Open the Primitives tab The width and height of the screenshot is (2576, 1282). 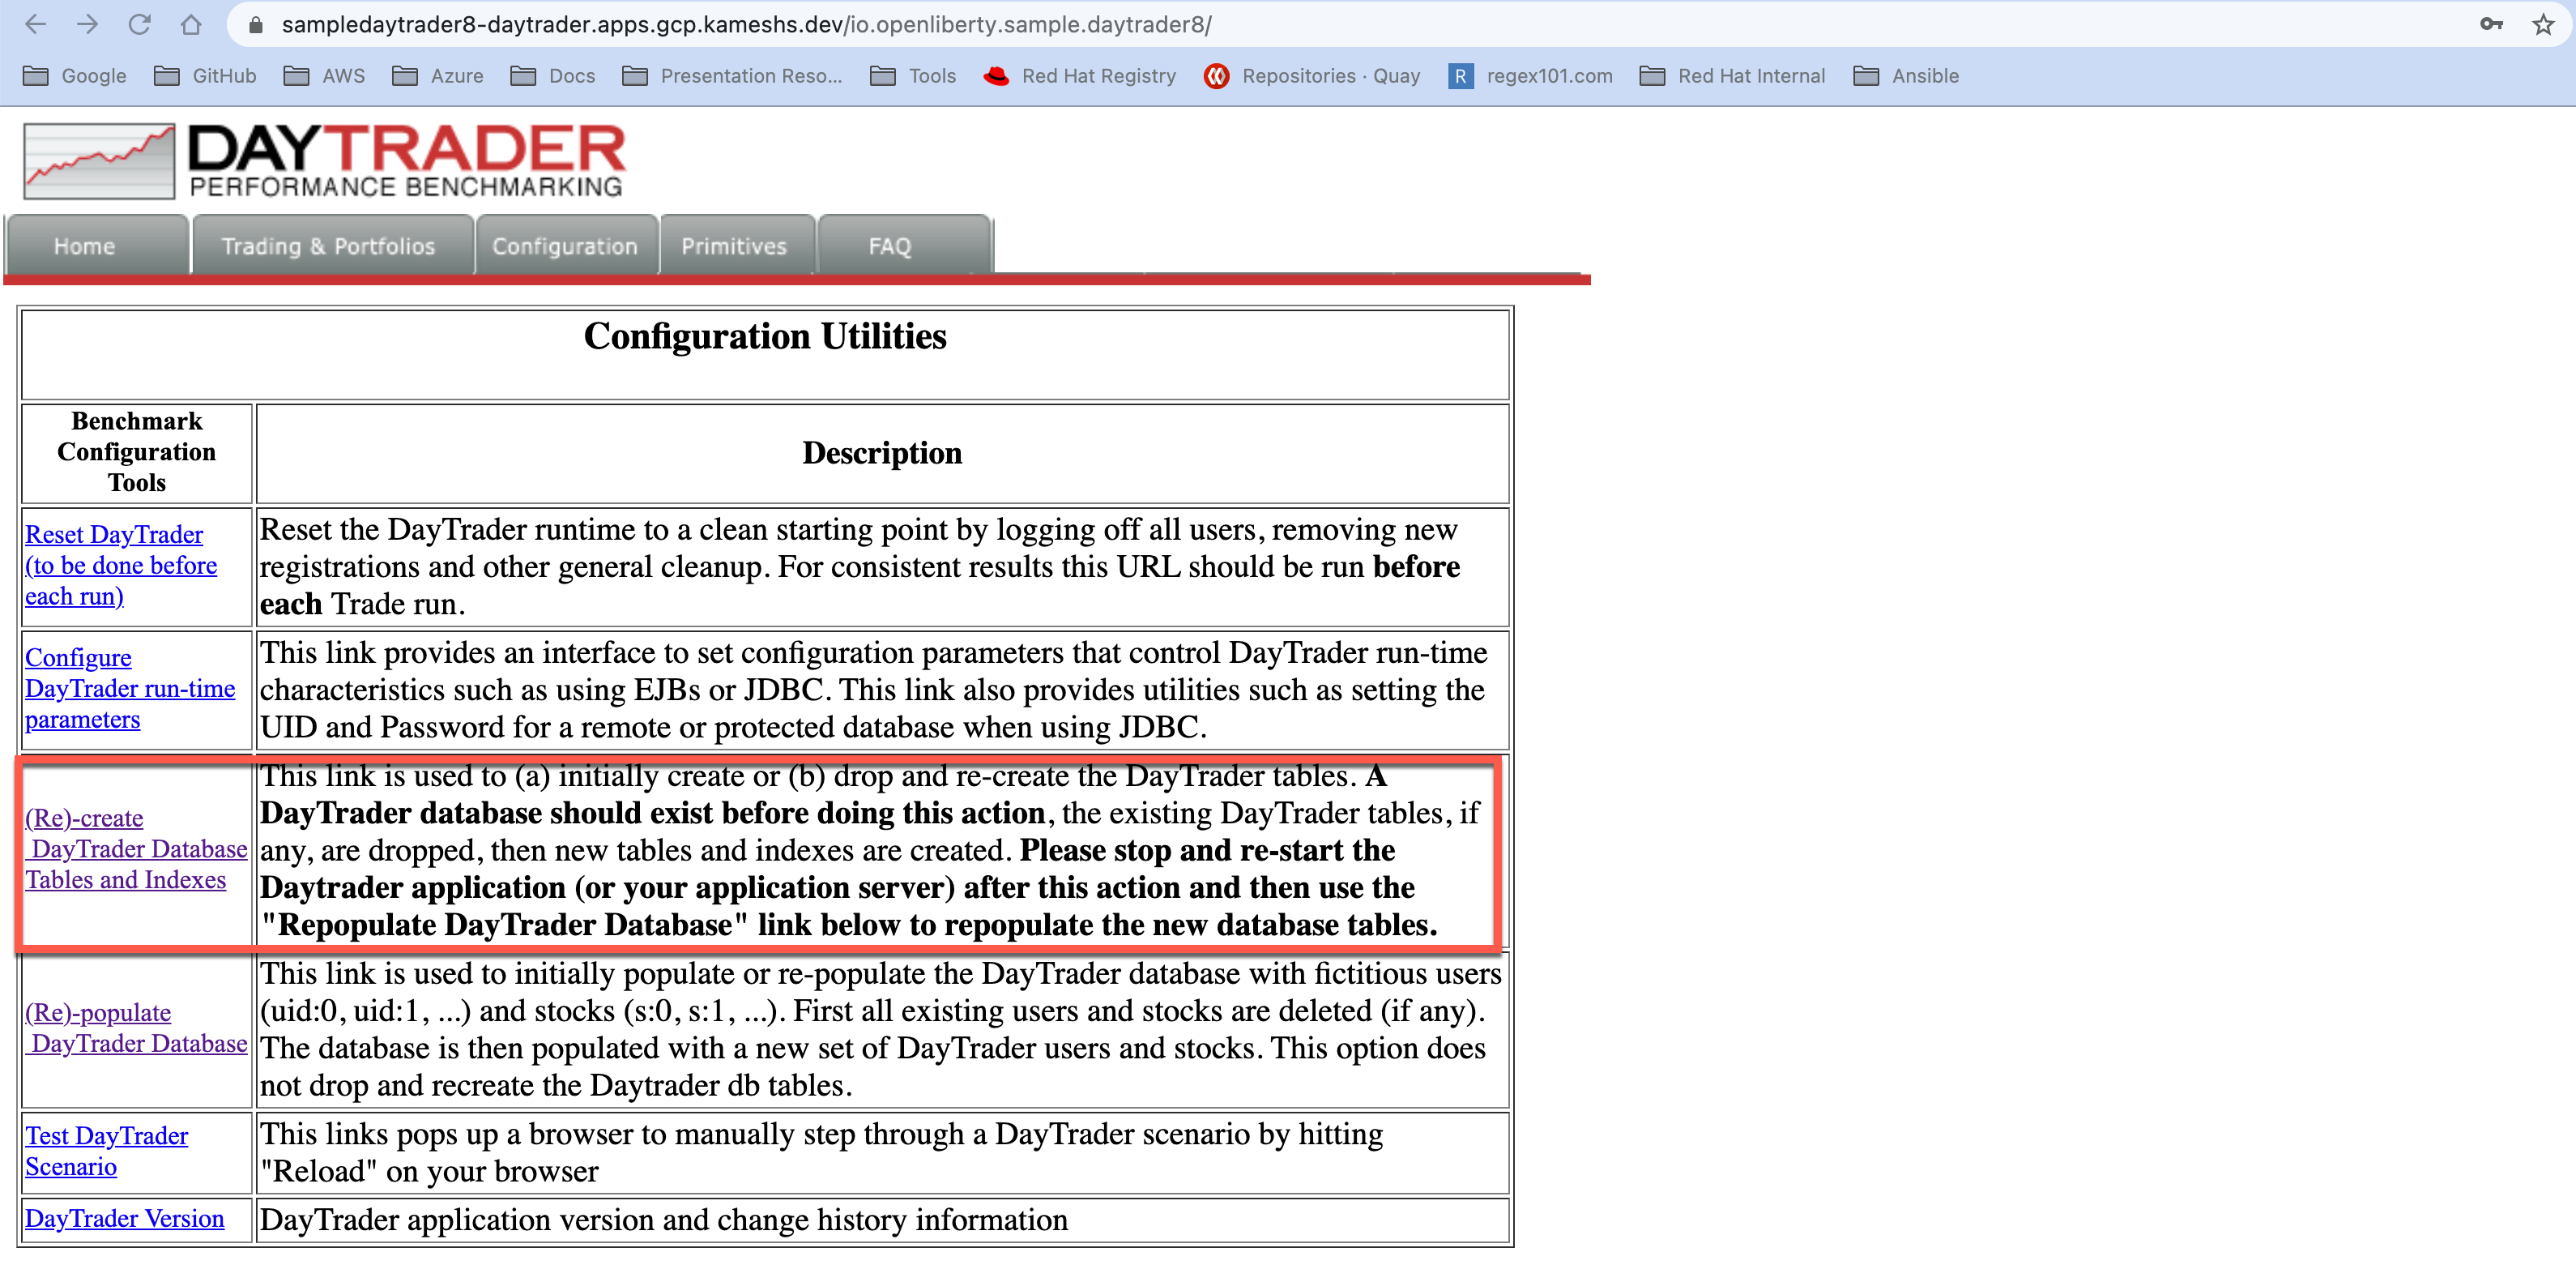[737, 245]
